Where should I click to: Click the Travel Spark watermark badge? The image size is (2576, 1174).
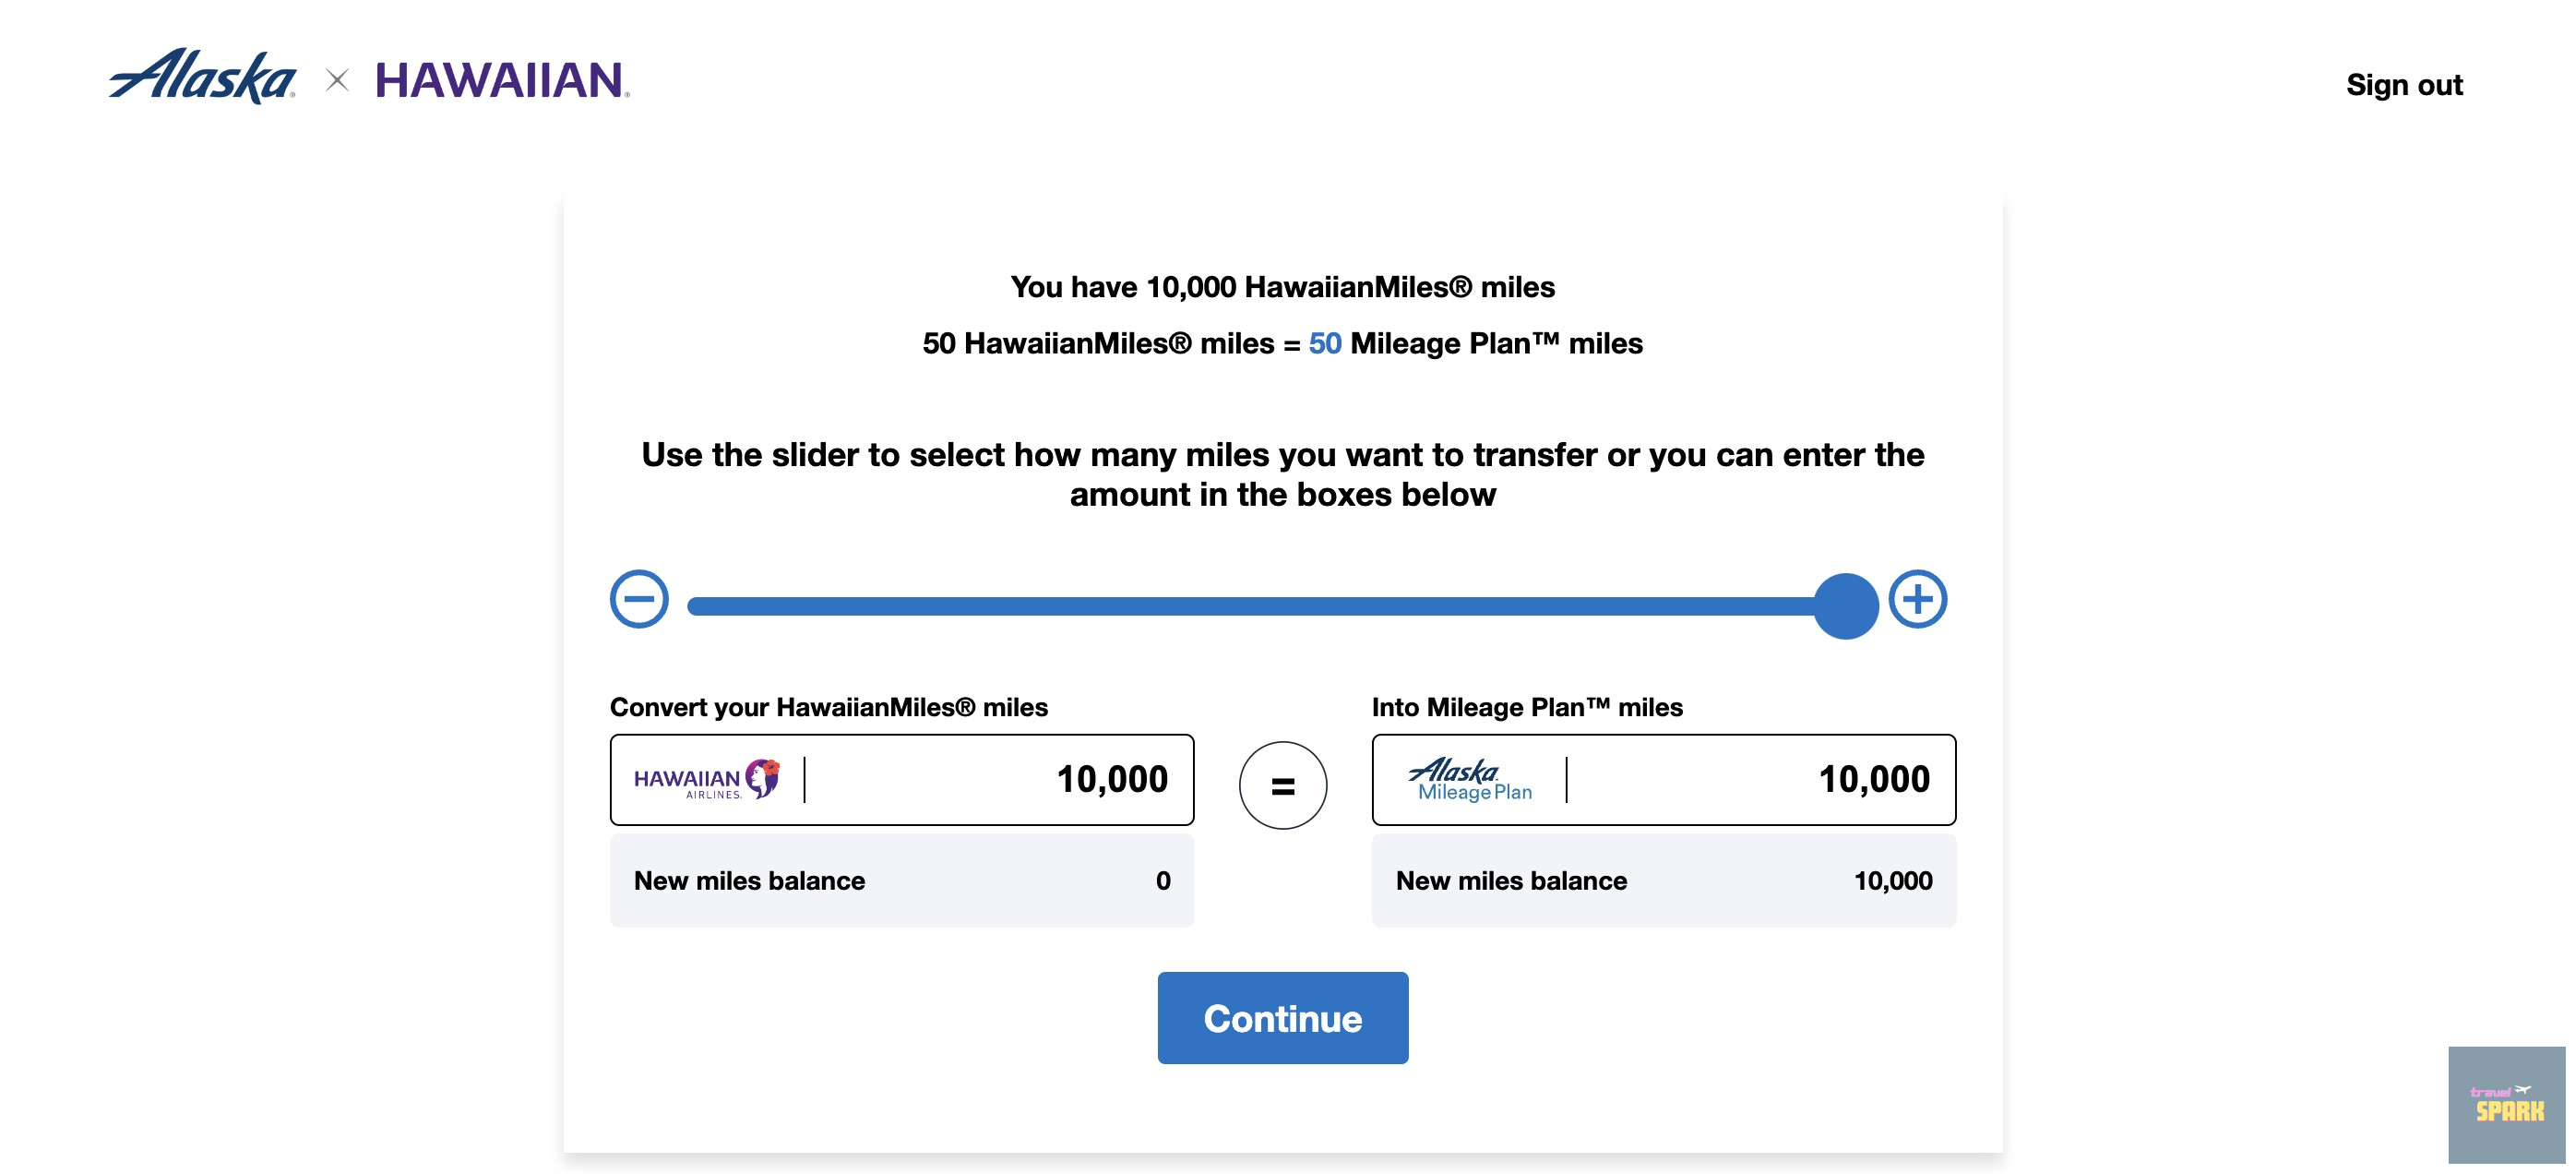tap(2506, 1105)
